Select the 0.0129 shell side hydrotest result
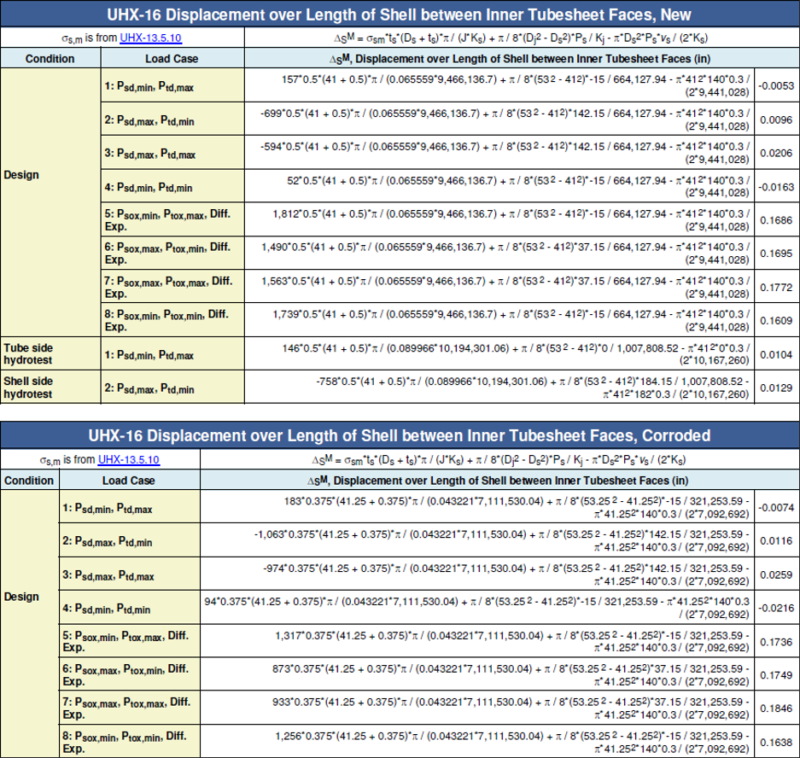 [777, 387]
